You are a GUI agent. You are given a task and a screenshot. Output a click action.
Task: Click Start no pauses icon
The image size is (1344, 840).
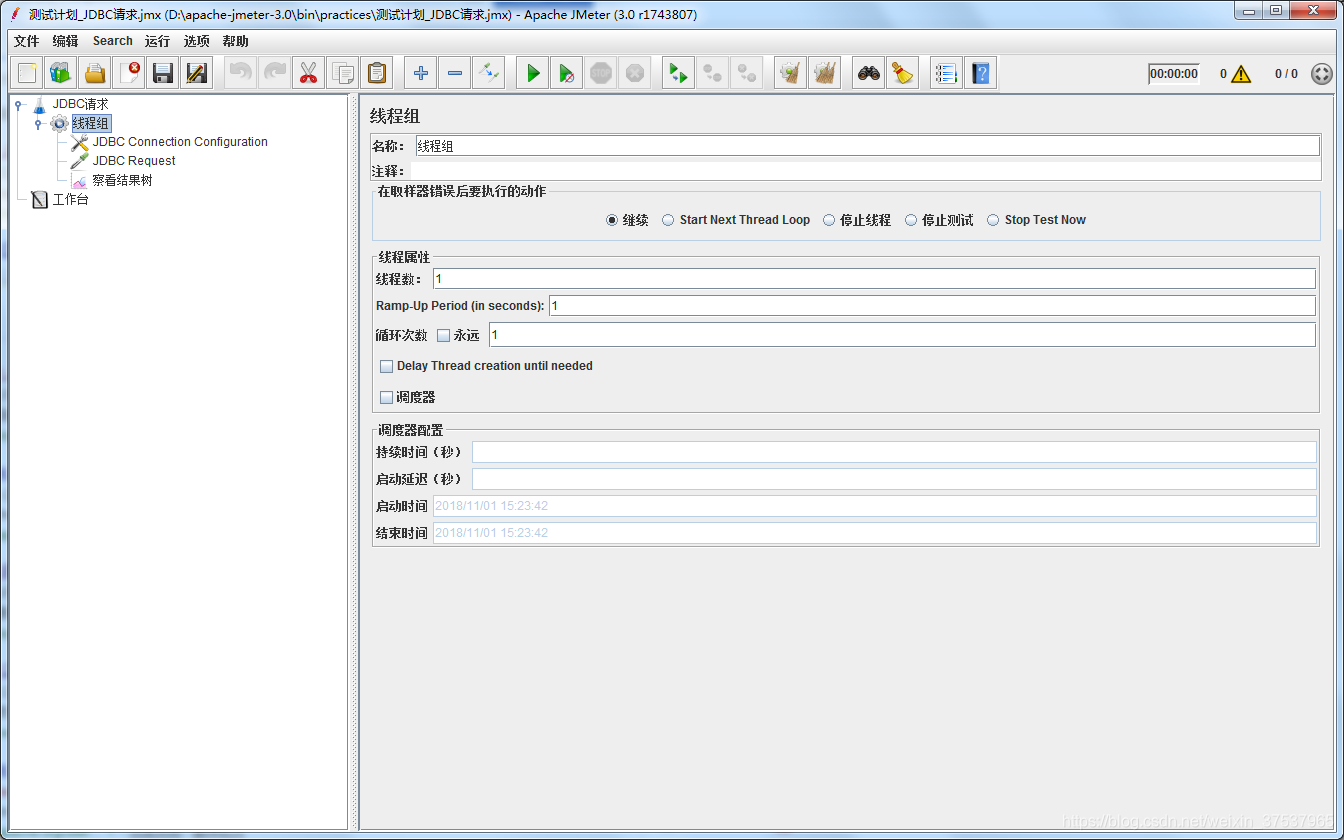567,73
